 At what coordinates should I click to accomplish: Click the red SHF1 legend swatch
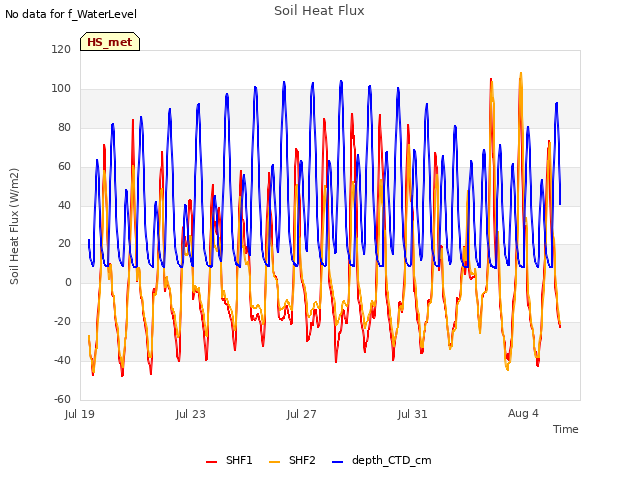[211, 462]
